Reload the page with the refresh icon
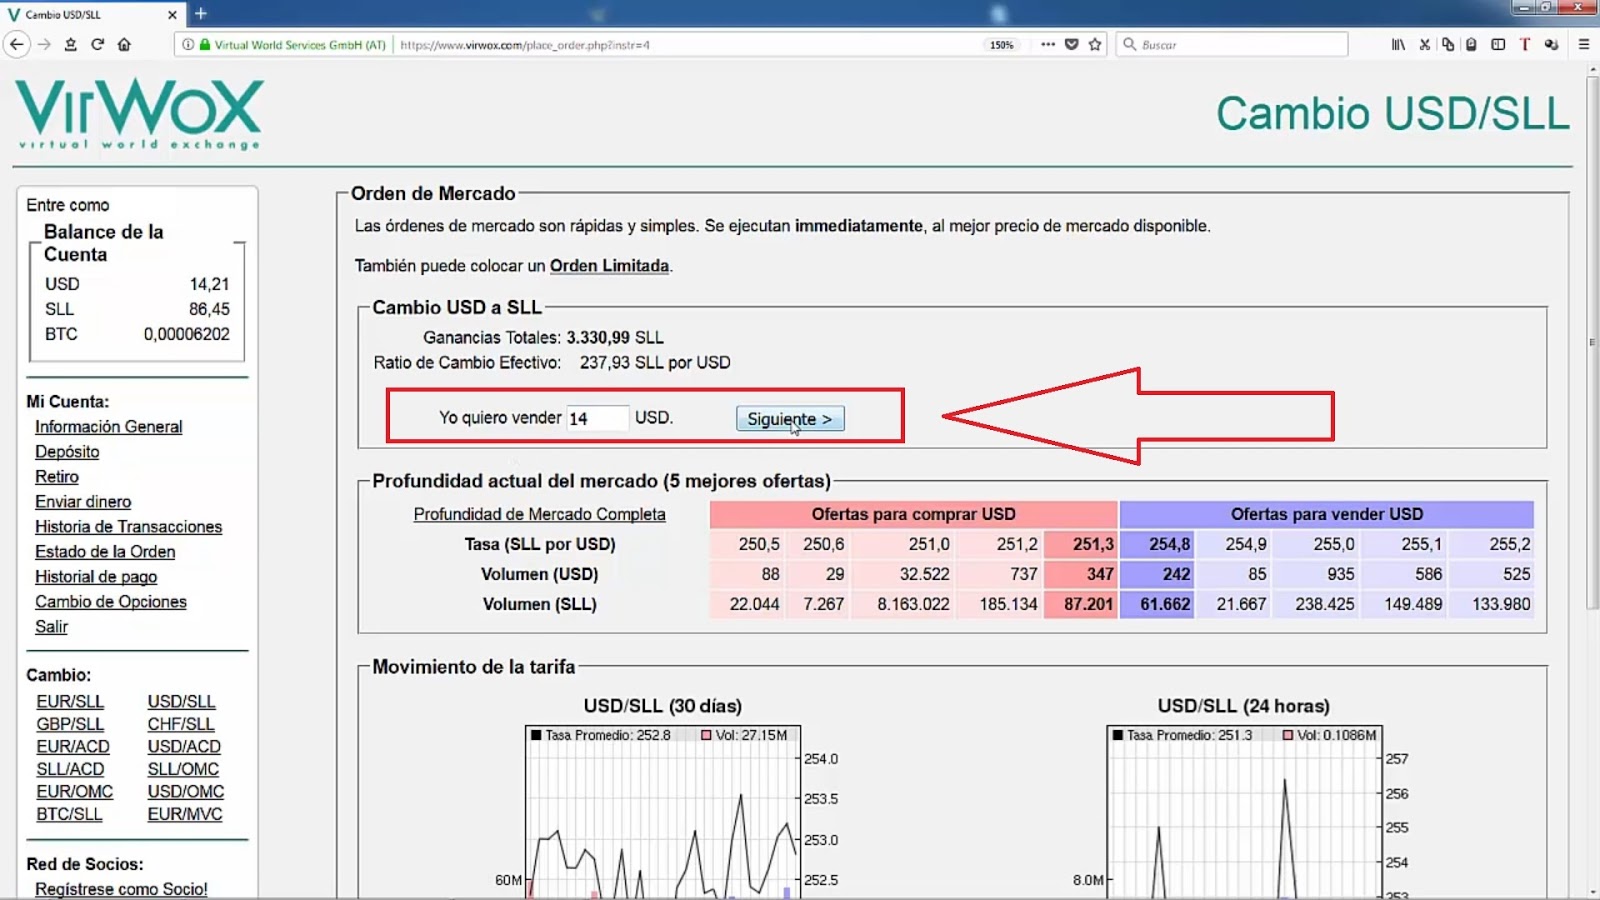This screenshot has height=900, width=1600. click(97, 44)
